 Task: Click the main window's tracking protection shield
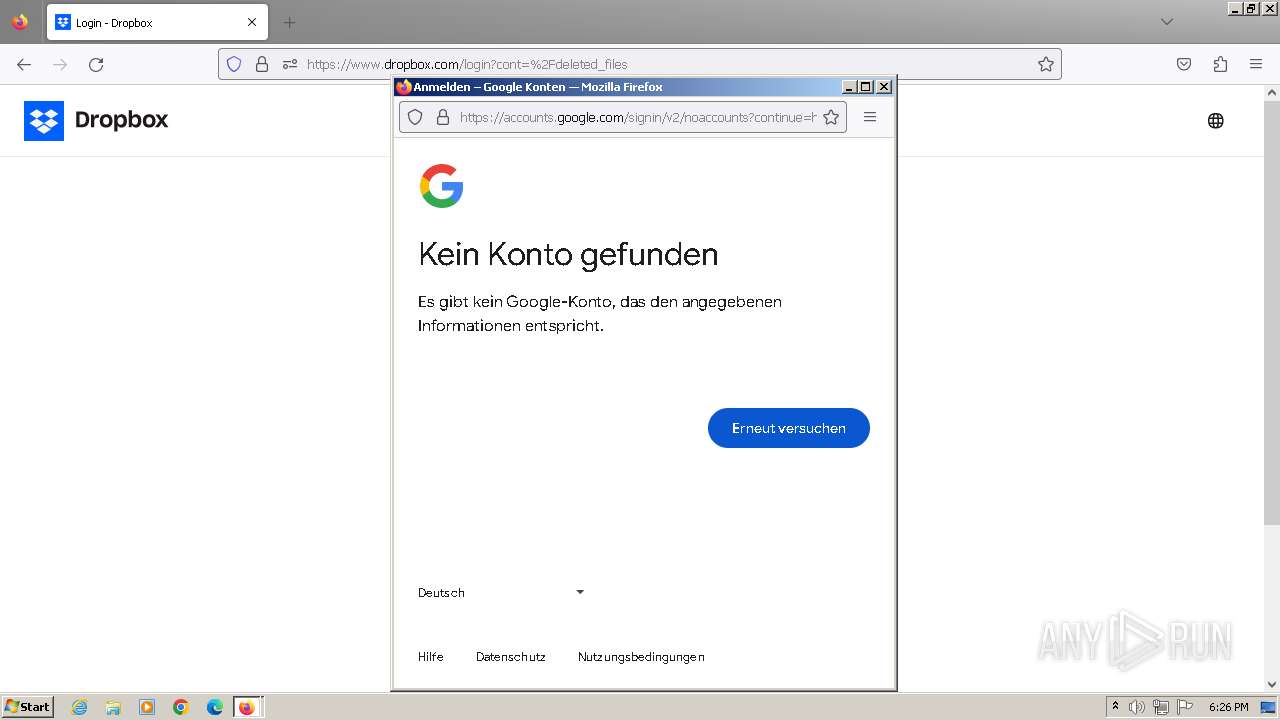[234, 64]
